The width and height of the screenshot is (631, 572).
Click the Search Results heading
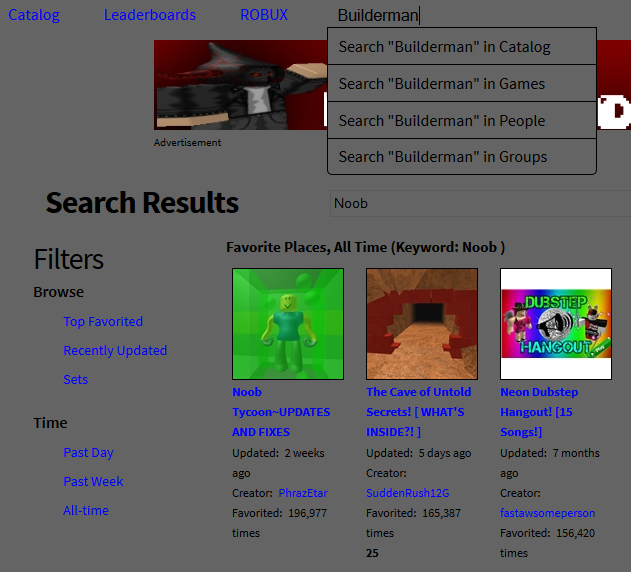point(142,202)
